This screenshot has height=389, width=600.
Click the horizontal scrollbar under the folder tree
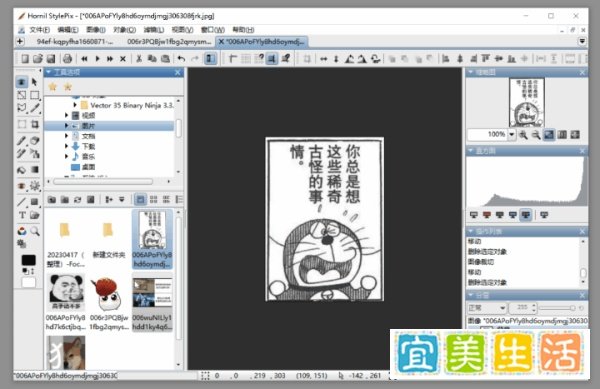pyautogui.click(x=103, y=181)
